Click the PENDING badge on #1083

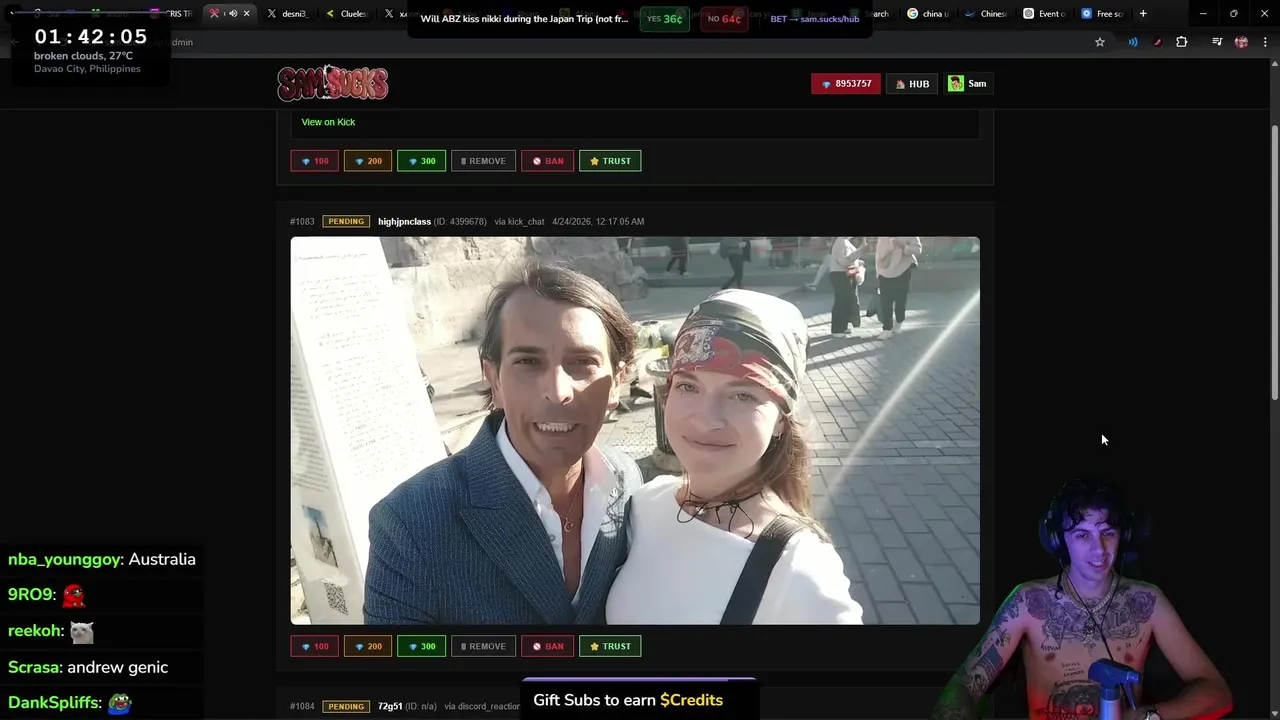pos(346,221)
